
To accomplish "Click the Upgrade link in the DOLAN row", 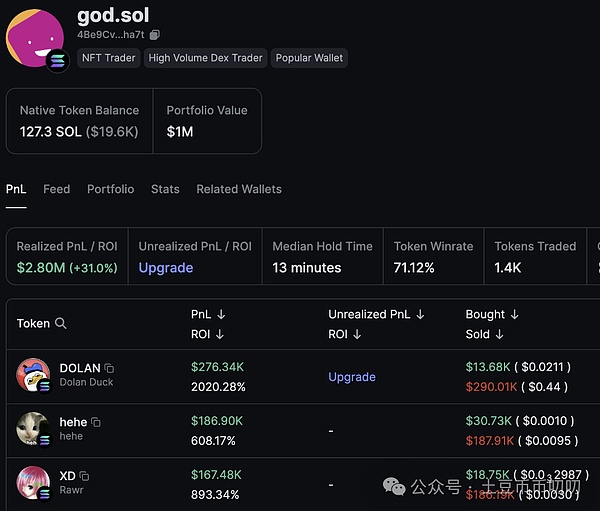I will pos(352,377).
